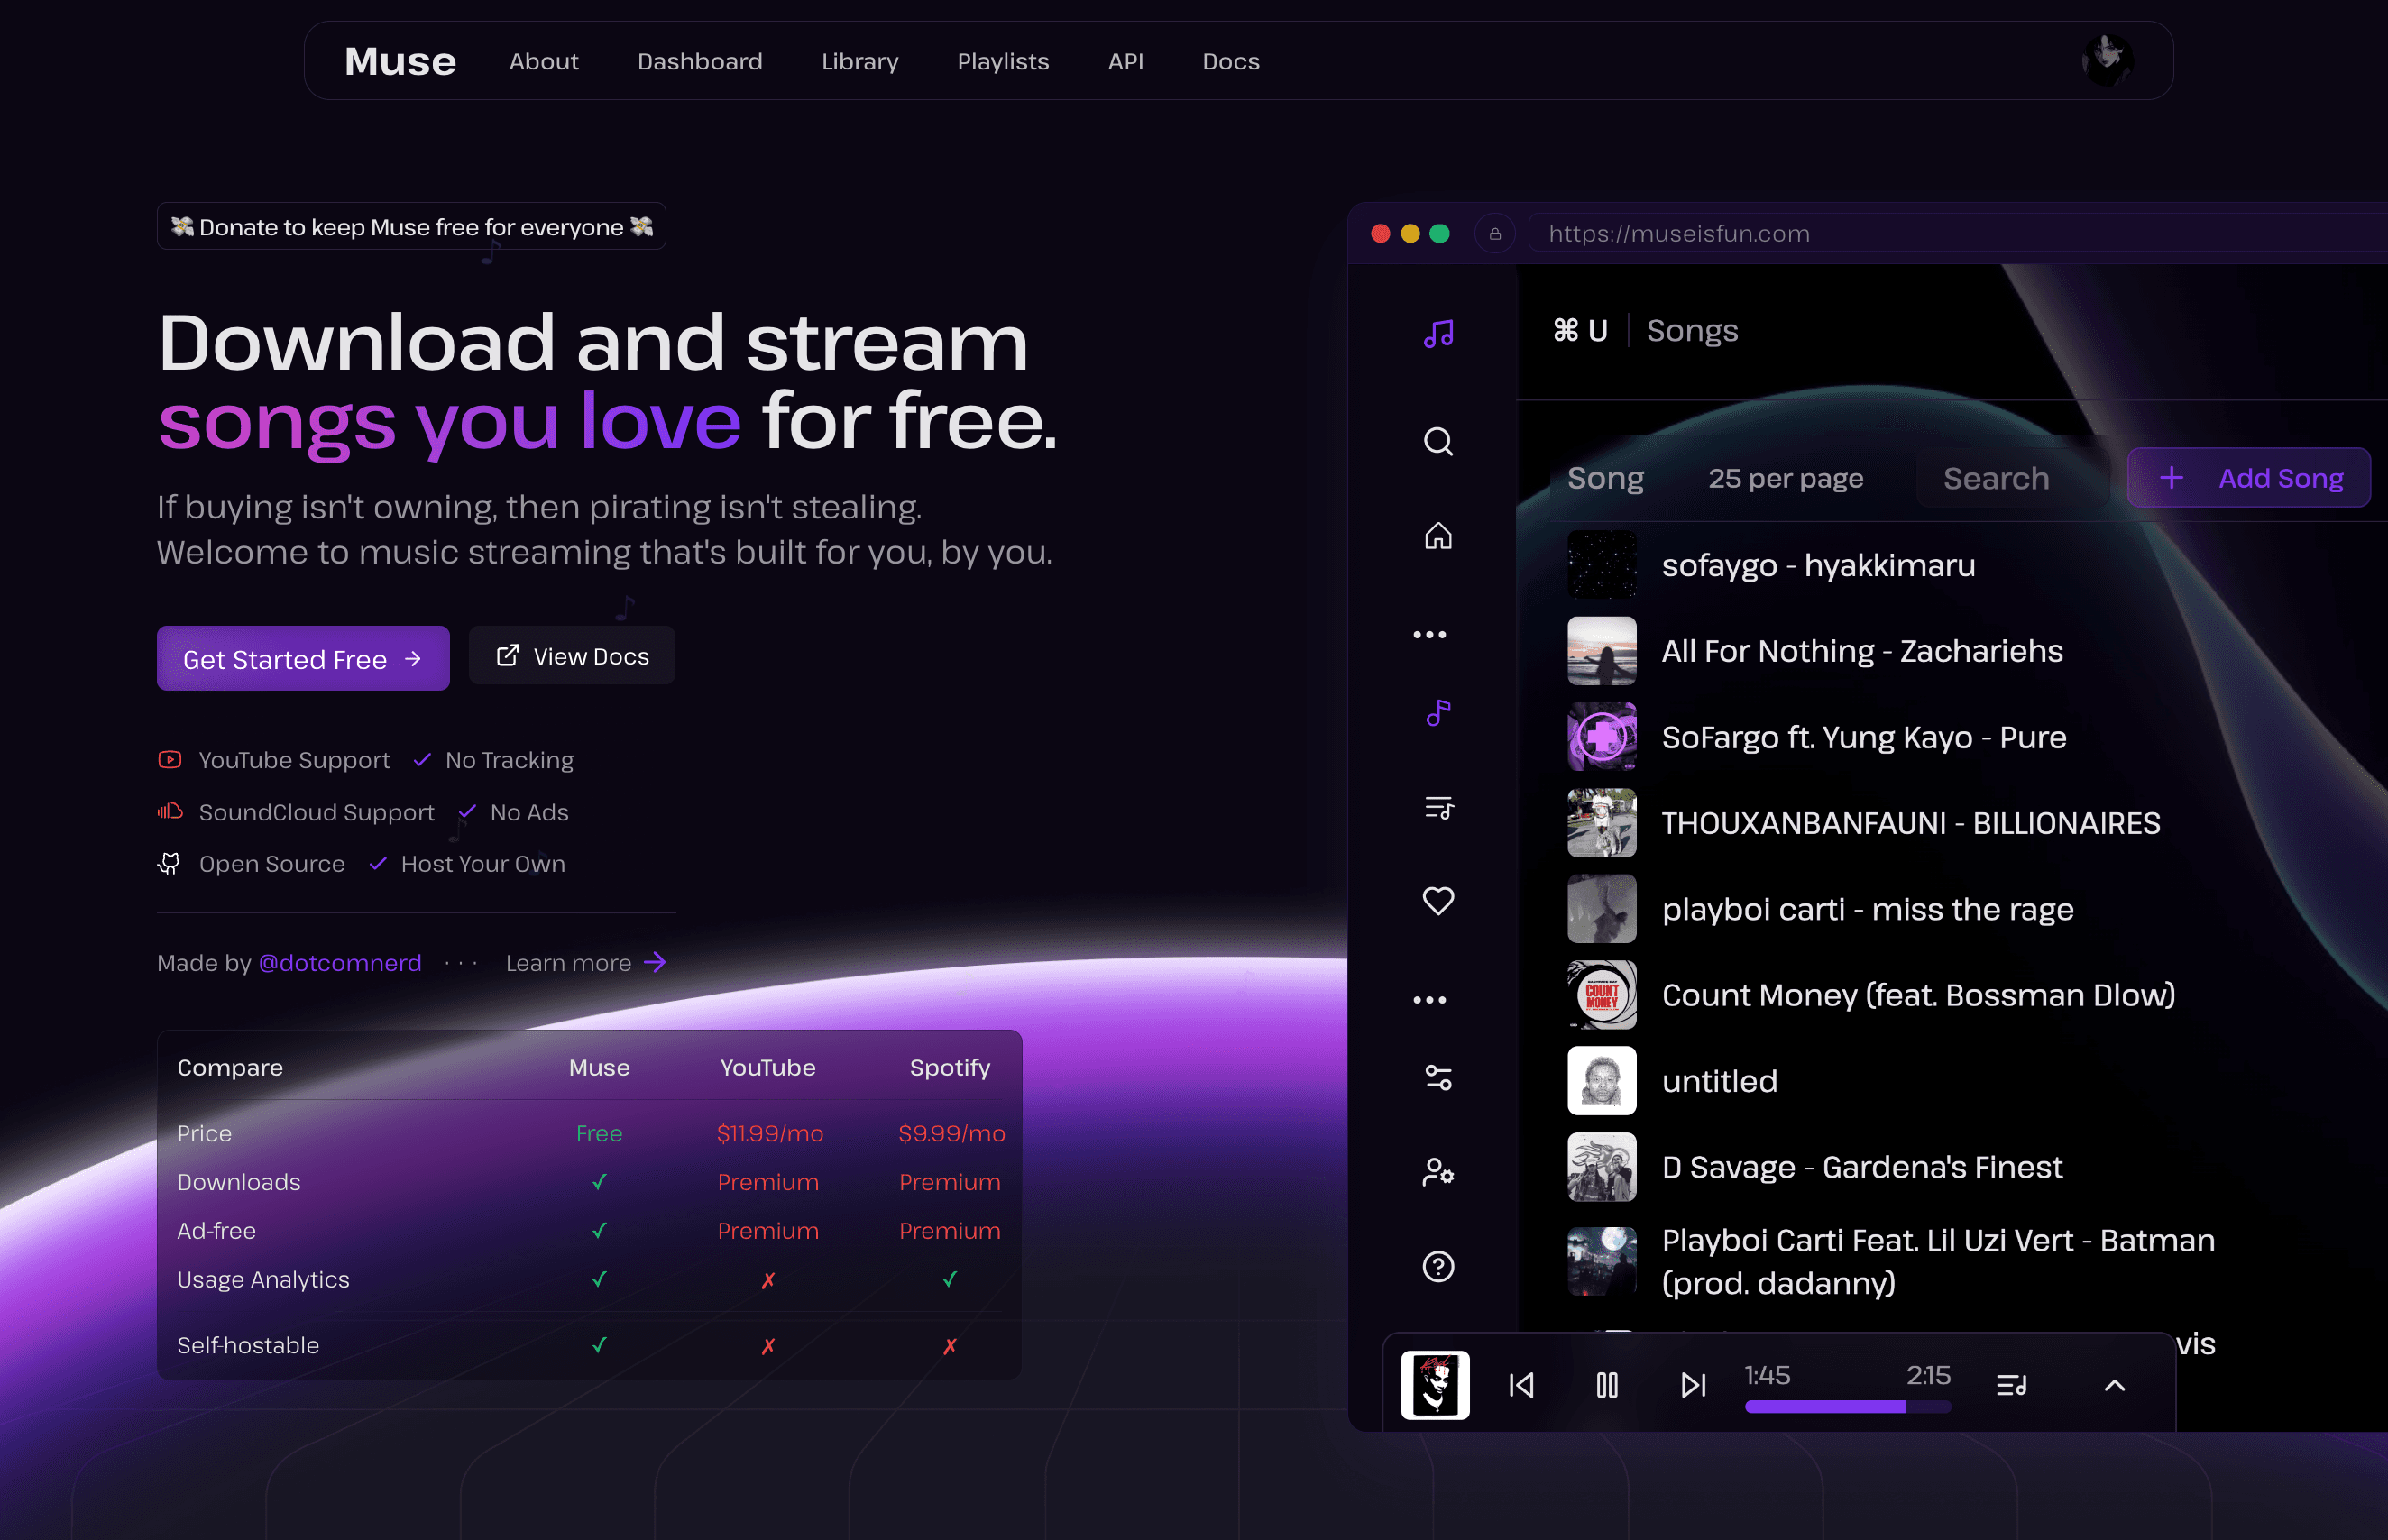Click the heart favorites sidebar icon
This screenshot has height=1540, width=2388.
click(x=1438, y=901)
